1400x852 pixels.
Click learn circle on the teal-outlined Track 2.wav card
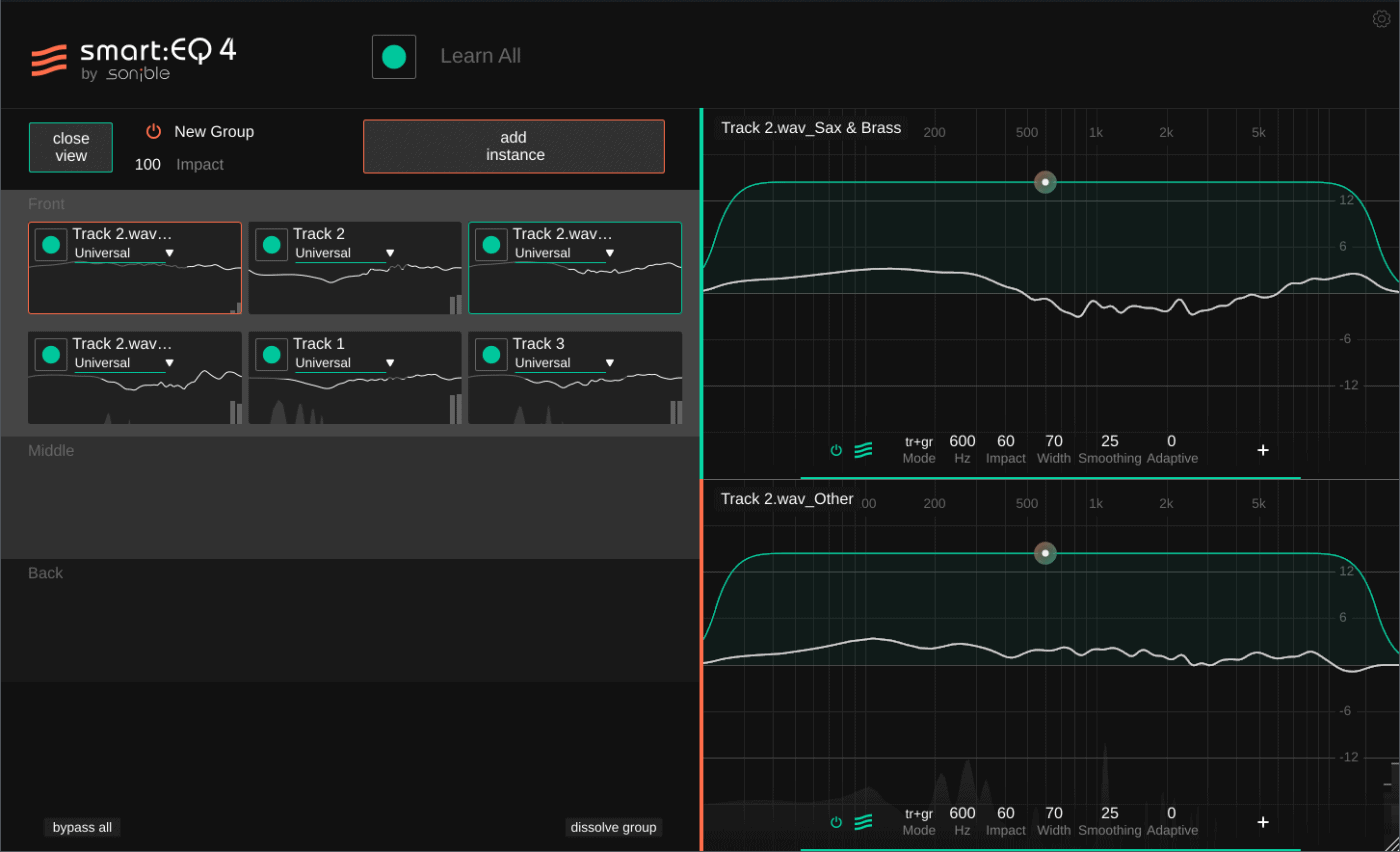coord(491,245)
